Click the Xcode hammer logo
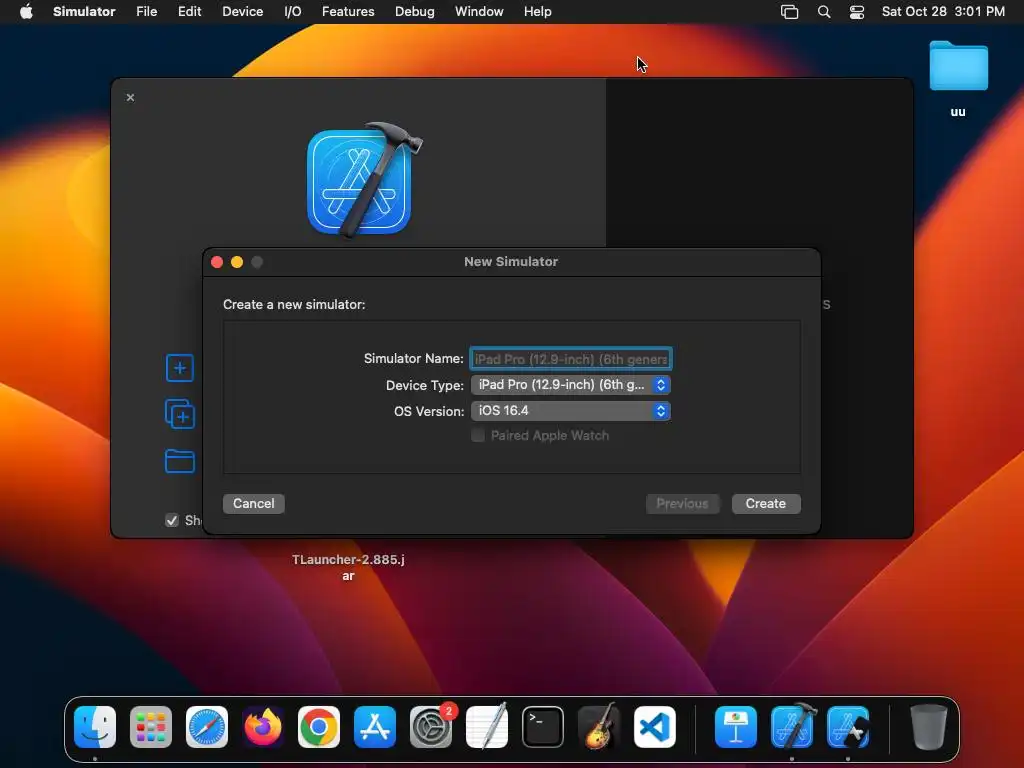Image resolution: width=1024 pixels, height=768 pixels. 364,180
